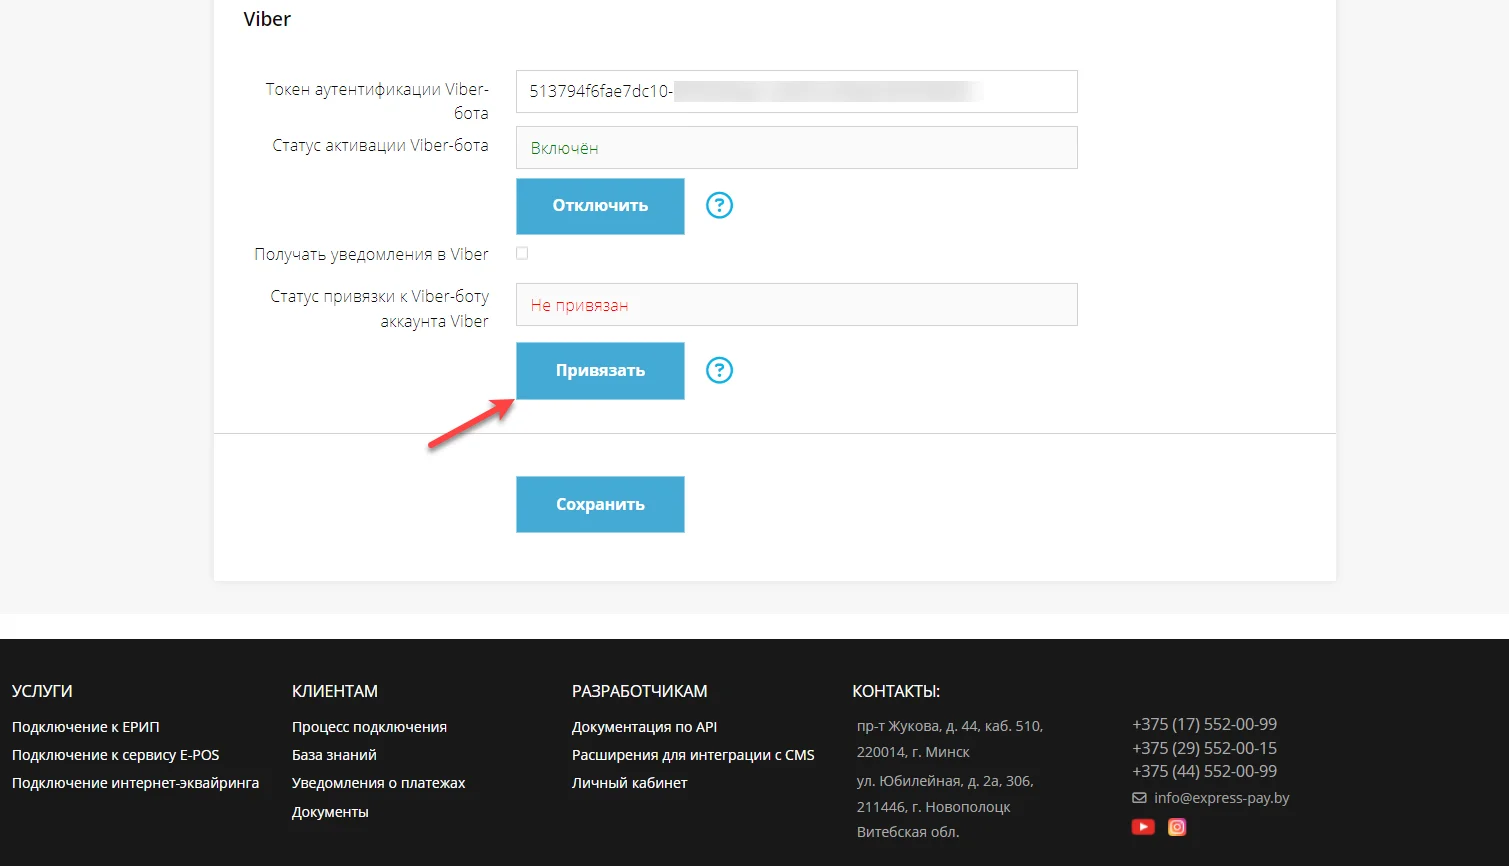The height and width of the screenshot is (866, 1509).
Task: Open Документы link in footer
Action: [x=330, y=812]
